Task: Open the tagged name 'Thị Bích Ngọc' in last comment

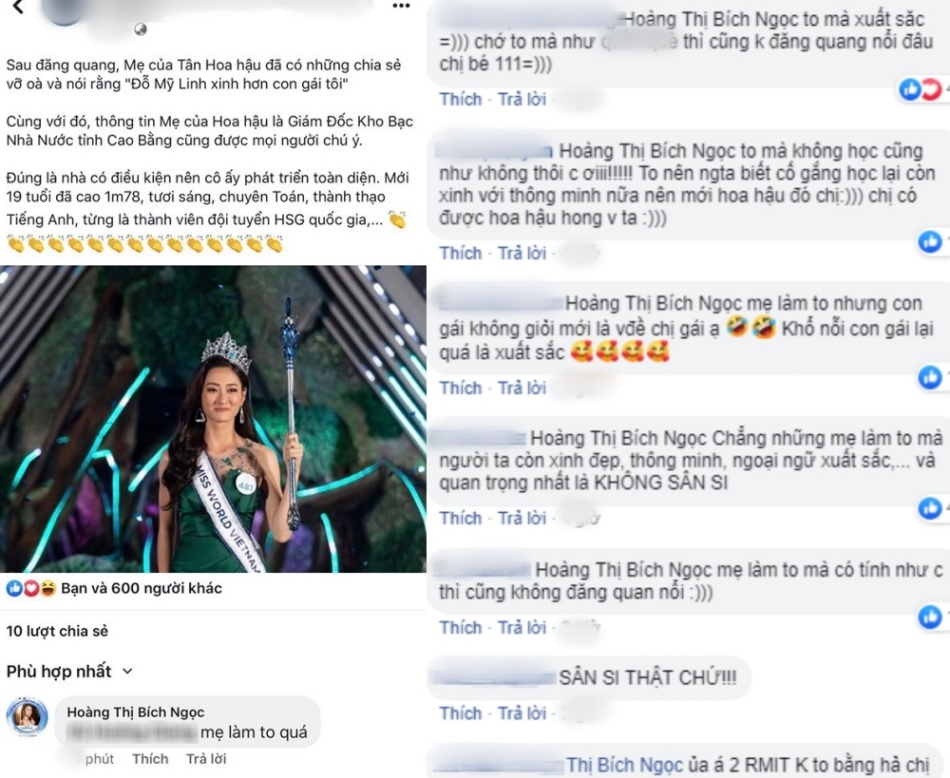Action: point(624,765)
